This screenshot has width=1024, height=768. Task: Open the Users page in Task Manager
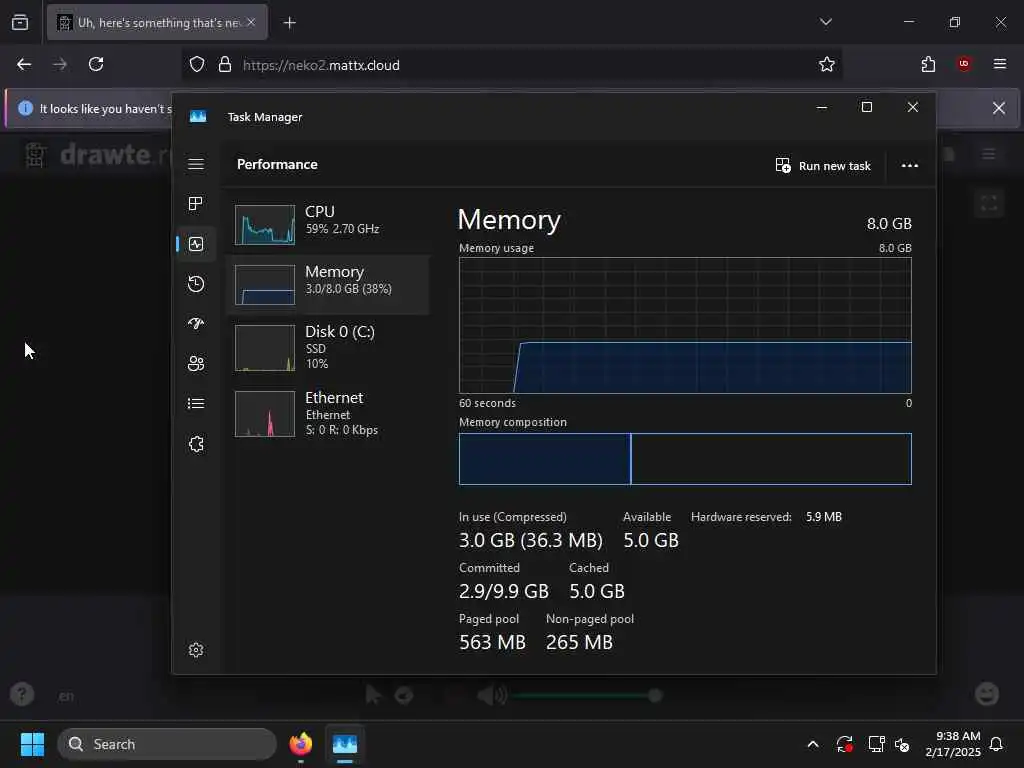pos(196,364)
